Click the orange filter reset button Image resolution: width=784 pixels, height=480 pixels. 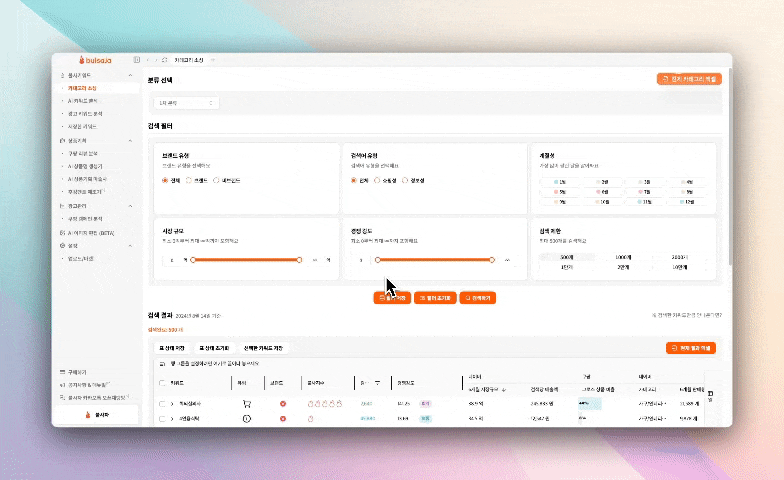(x=435, y=298)
